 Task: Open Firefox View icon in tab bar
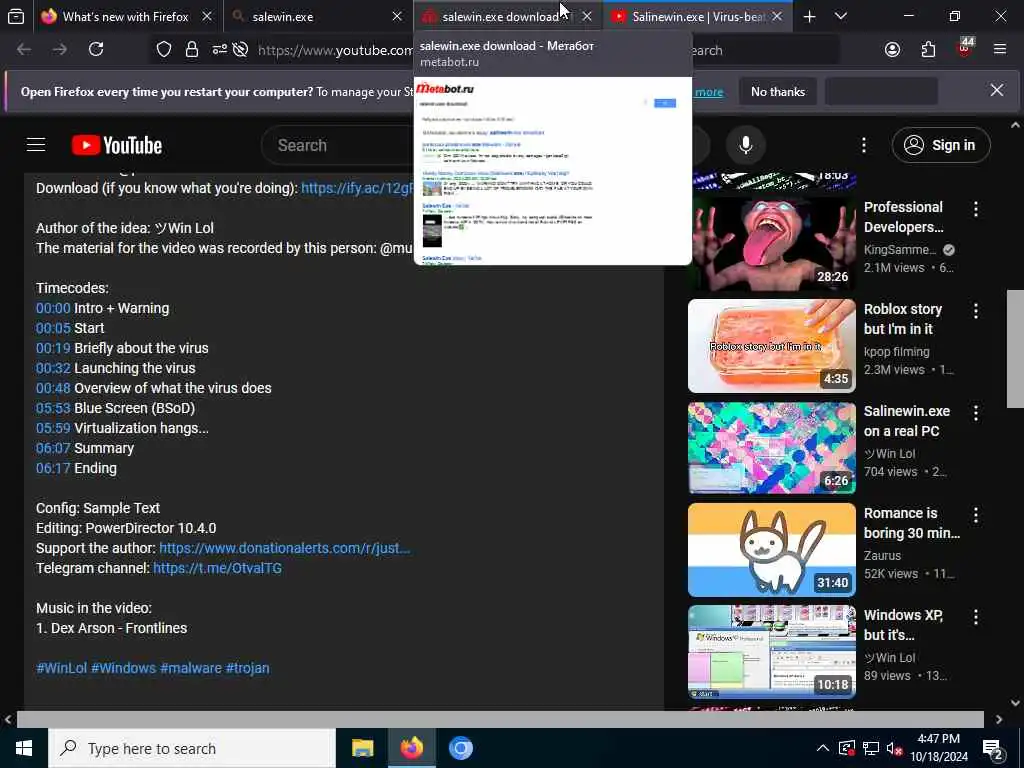pyautogui.click(x=16, y=16)
